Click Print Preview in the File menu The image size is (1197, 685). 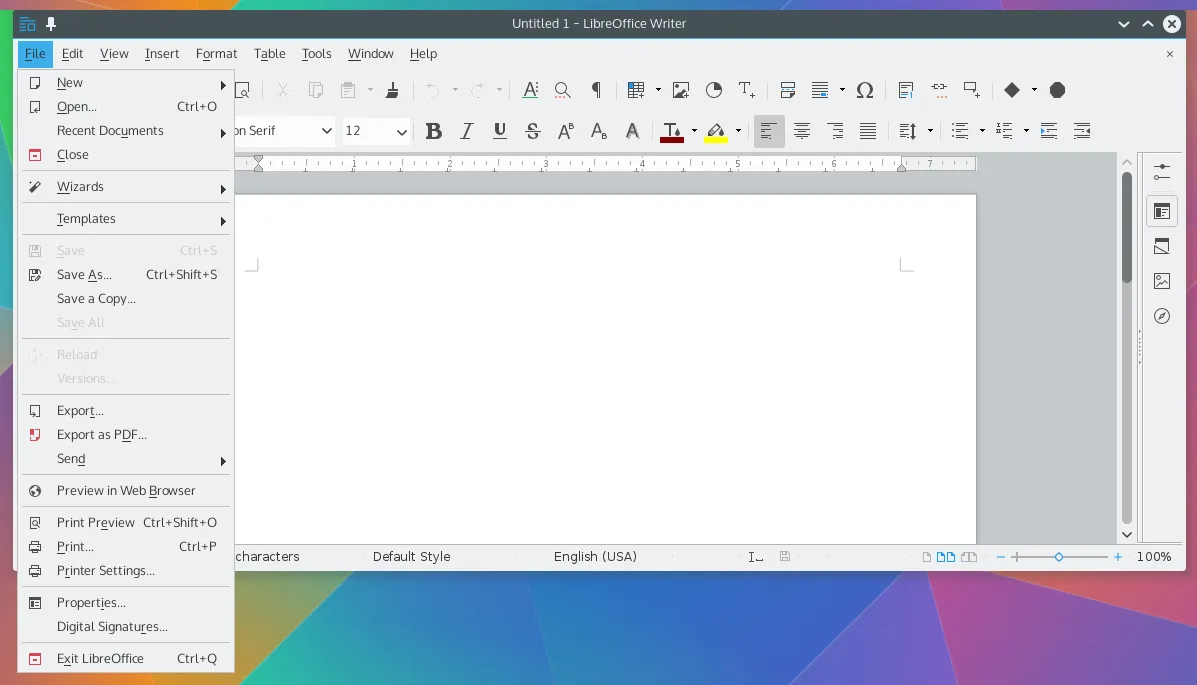point(96,522)
